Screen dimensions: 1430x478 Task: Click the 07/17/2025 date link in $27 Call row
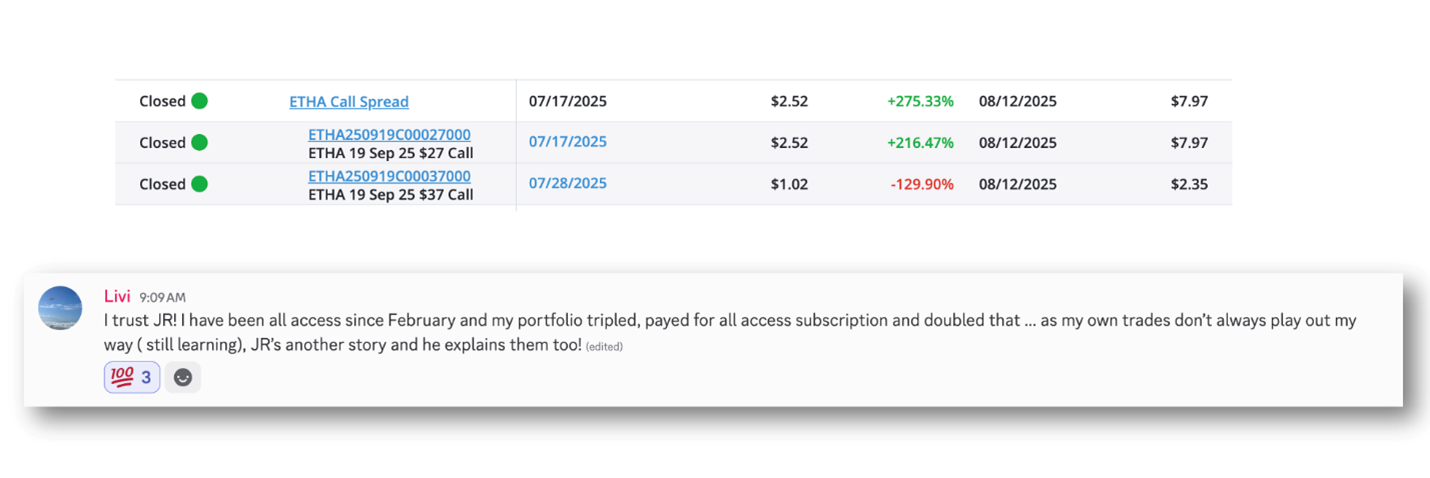[567, 142]
